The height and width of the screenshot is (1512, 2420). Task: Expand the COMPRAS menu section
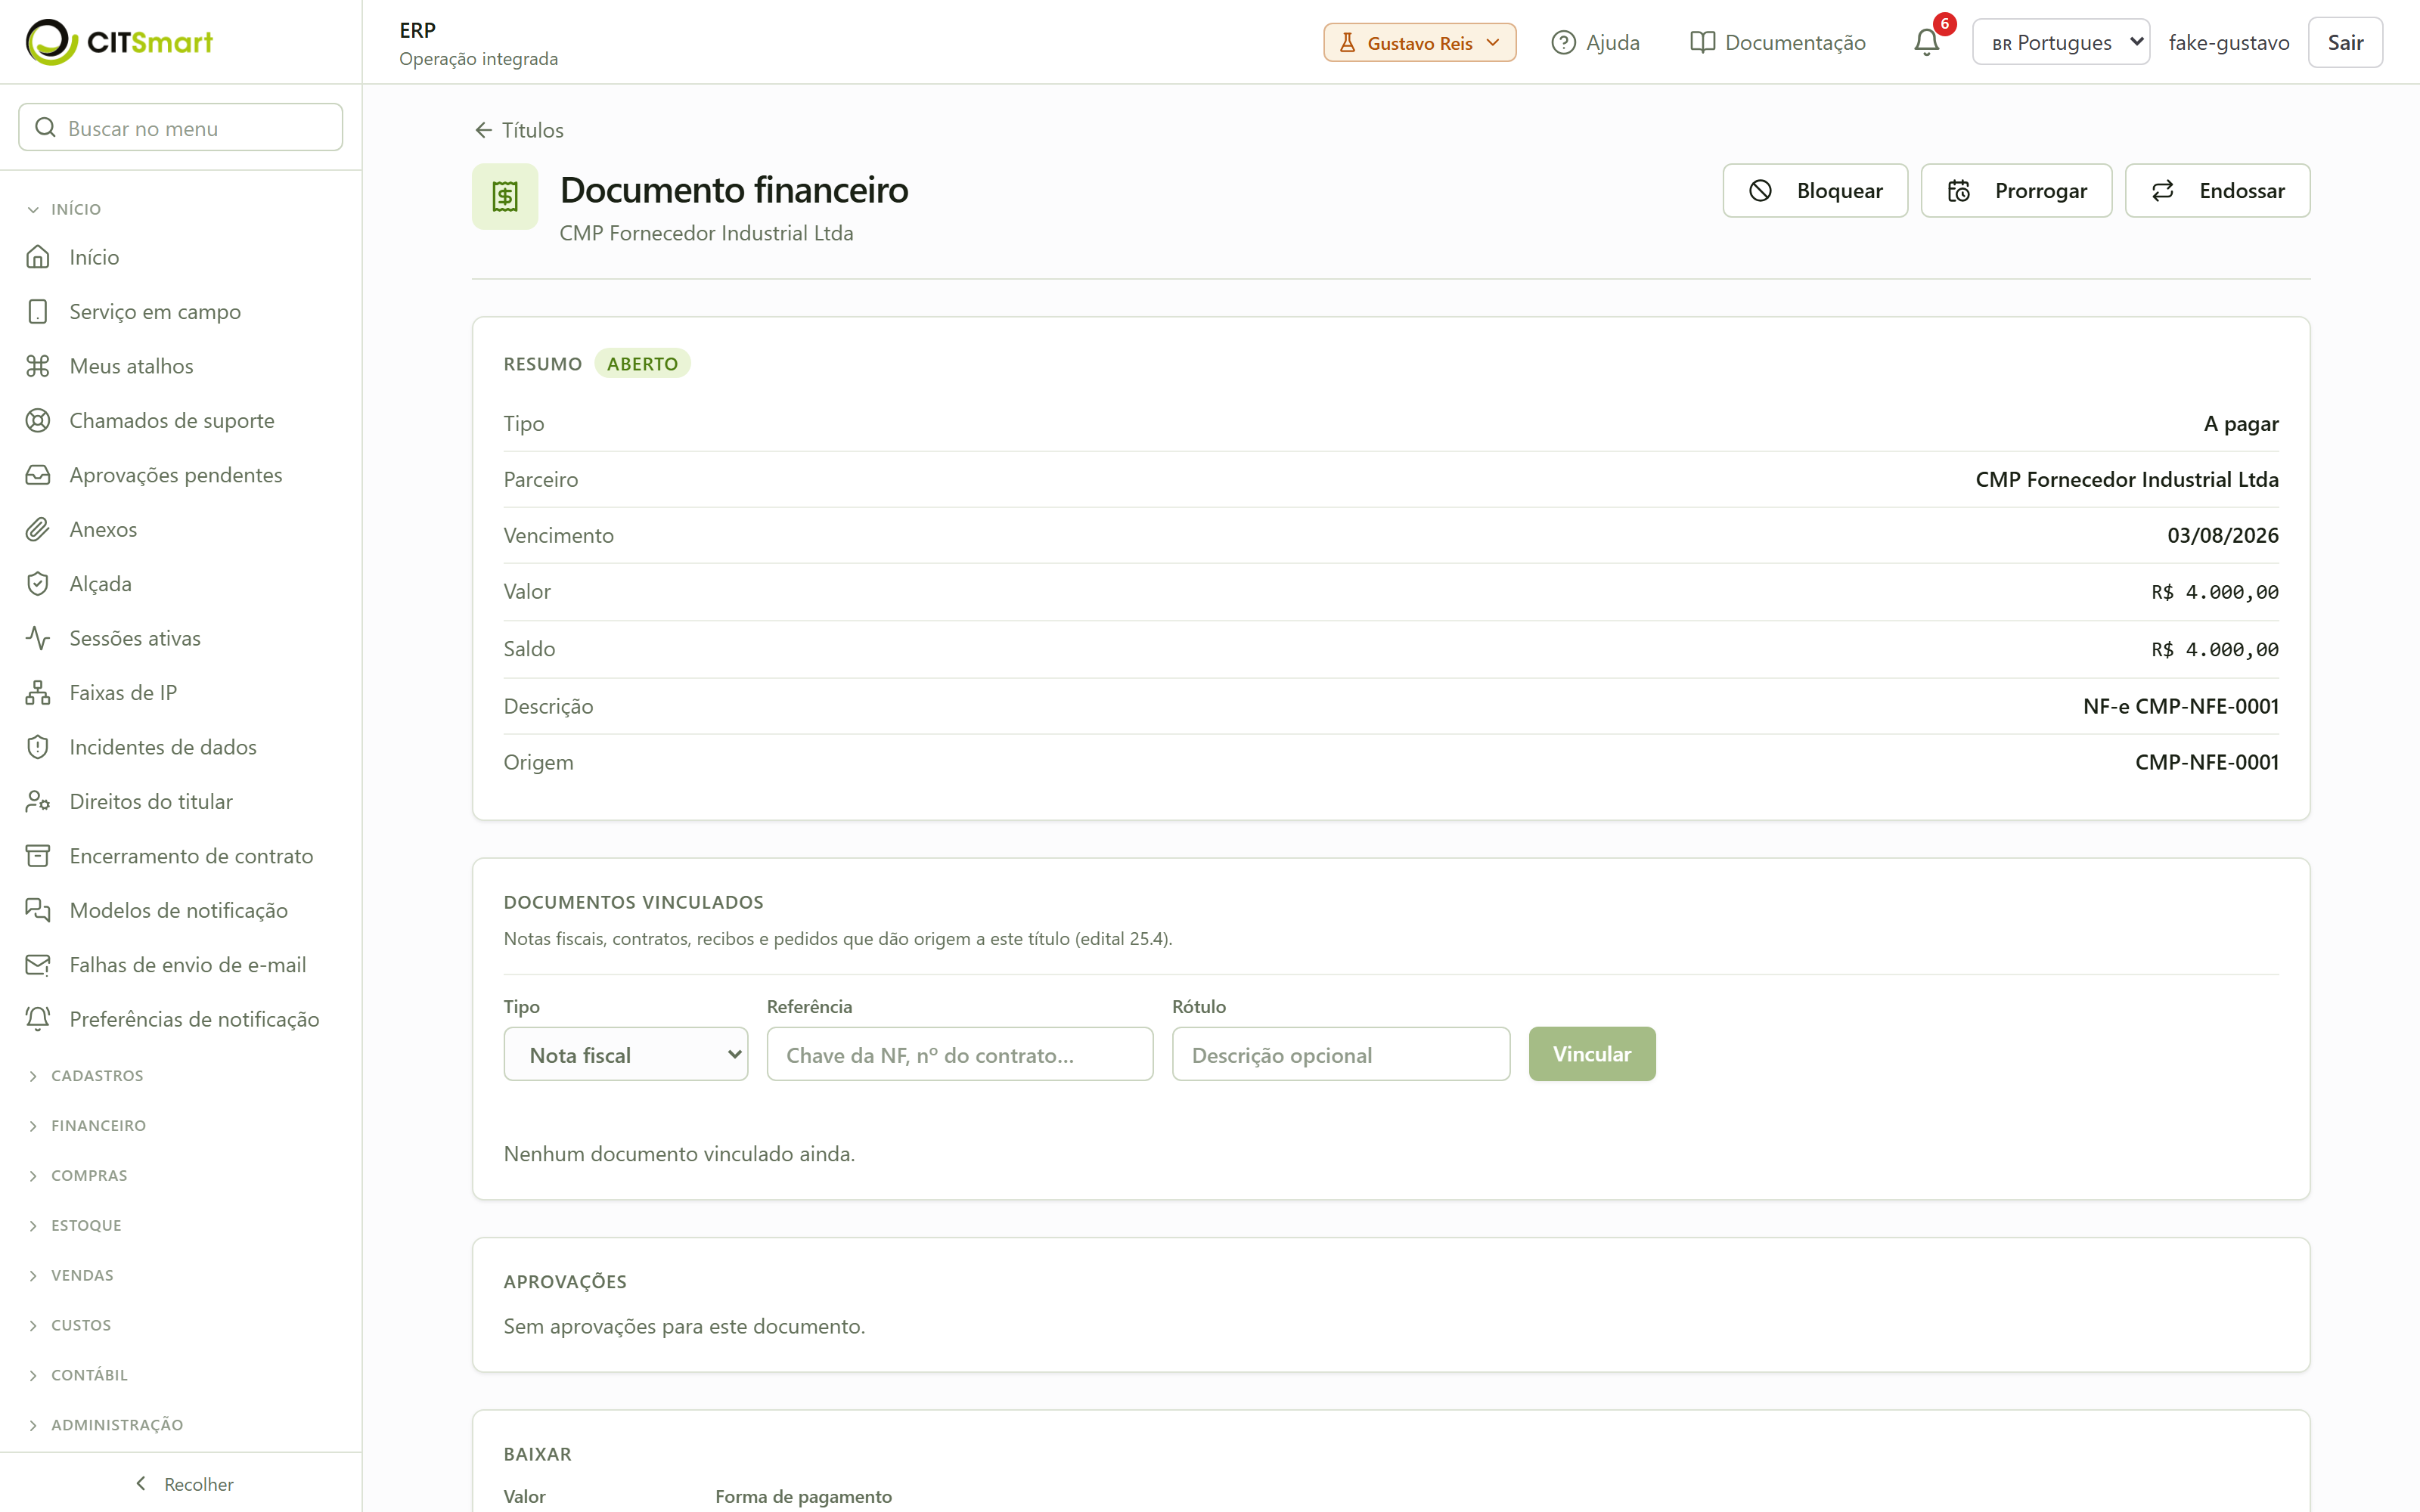78,1176
